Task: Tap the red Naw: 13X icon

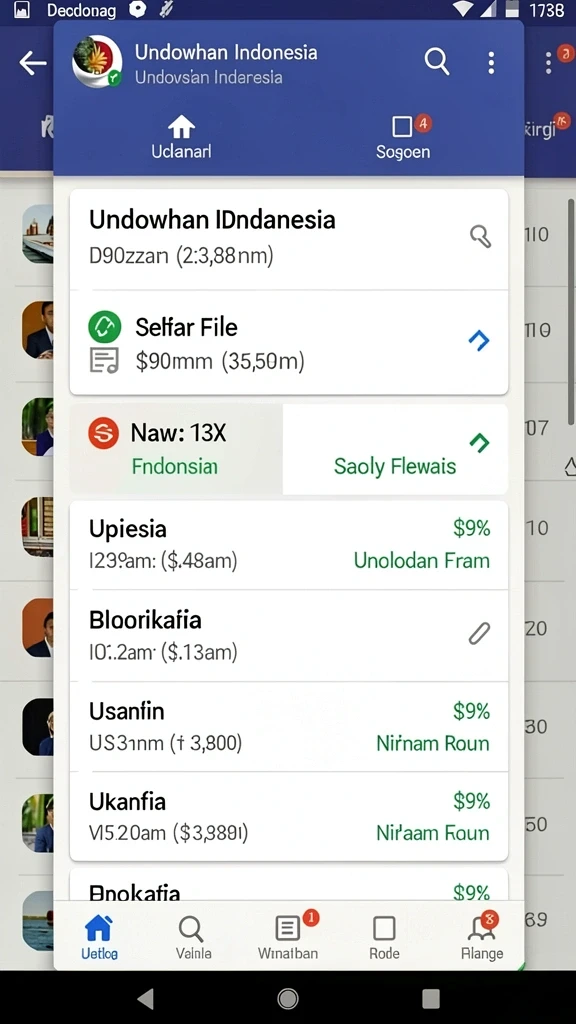Action: pyautogui.click(x=104, y=432)
